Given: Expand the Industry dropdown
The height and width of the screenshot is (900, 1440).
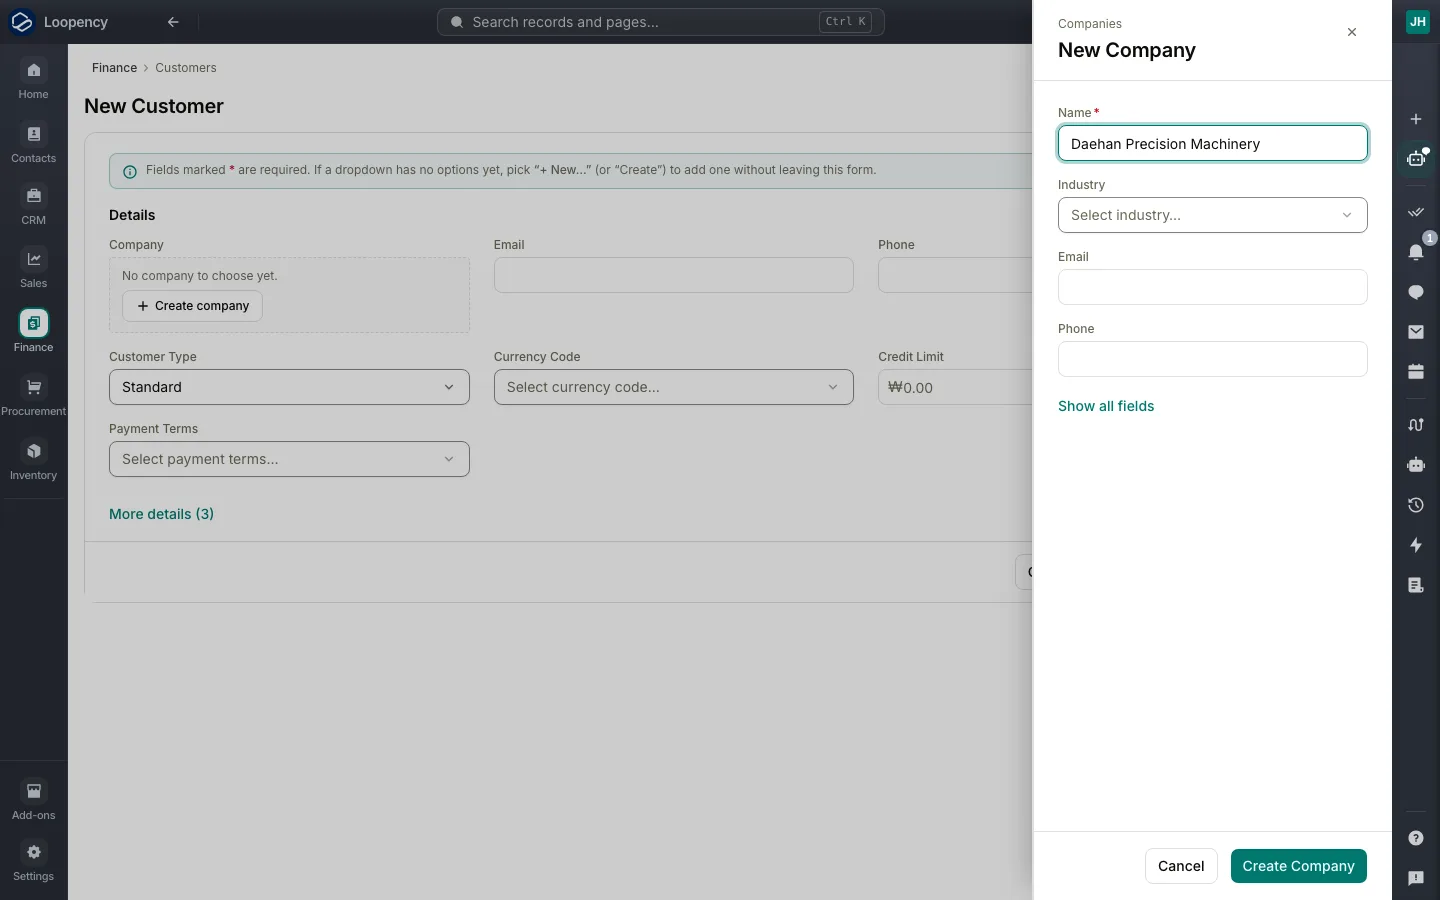Looking at the screenshot, I should click(x=1212, y=215).
